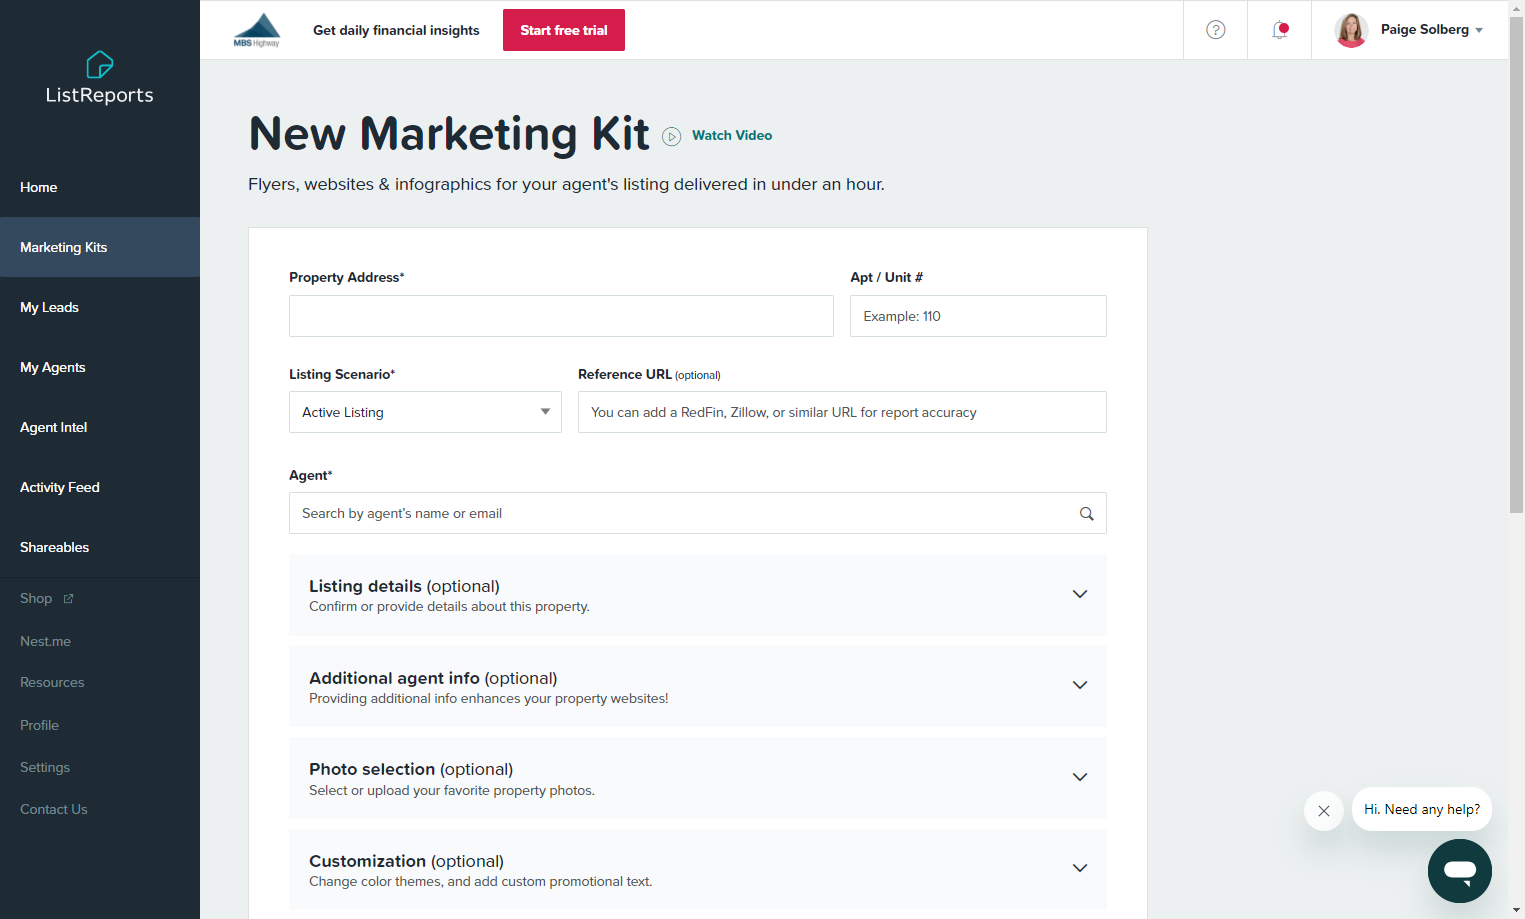Open the Nest.me link
This screenshot has width=1525, height=919.
click(x=45, y=641)
